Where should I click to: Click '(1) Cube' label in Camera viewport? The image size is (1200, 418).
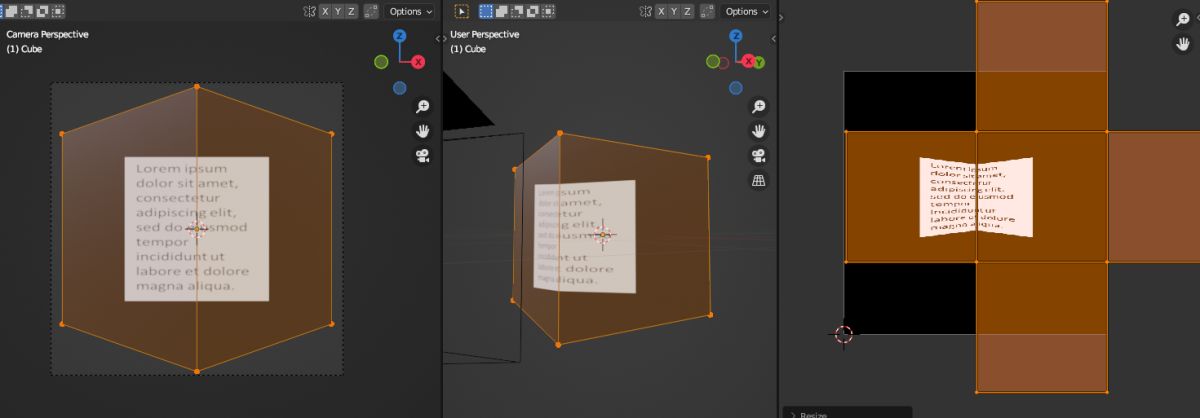(24, 48)
